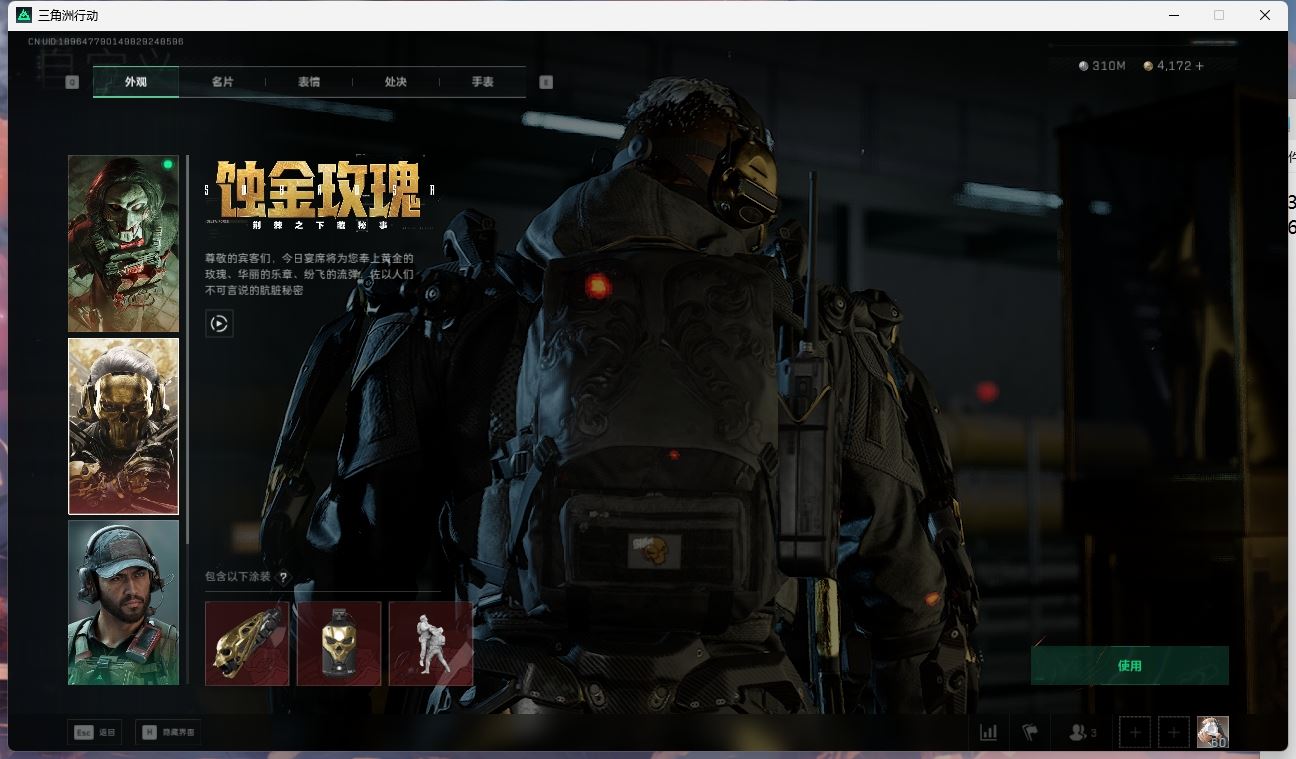Screen dimensions: 1296x759
Task: Click the first empty squad slot plus
Action: [x=1134, y=732]
